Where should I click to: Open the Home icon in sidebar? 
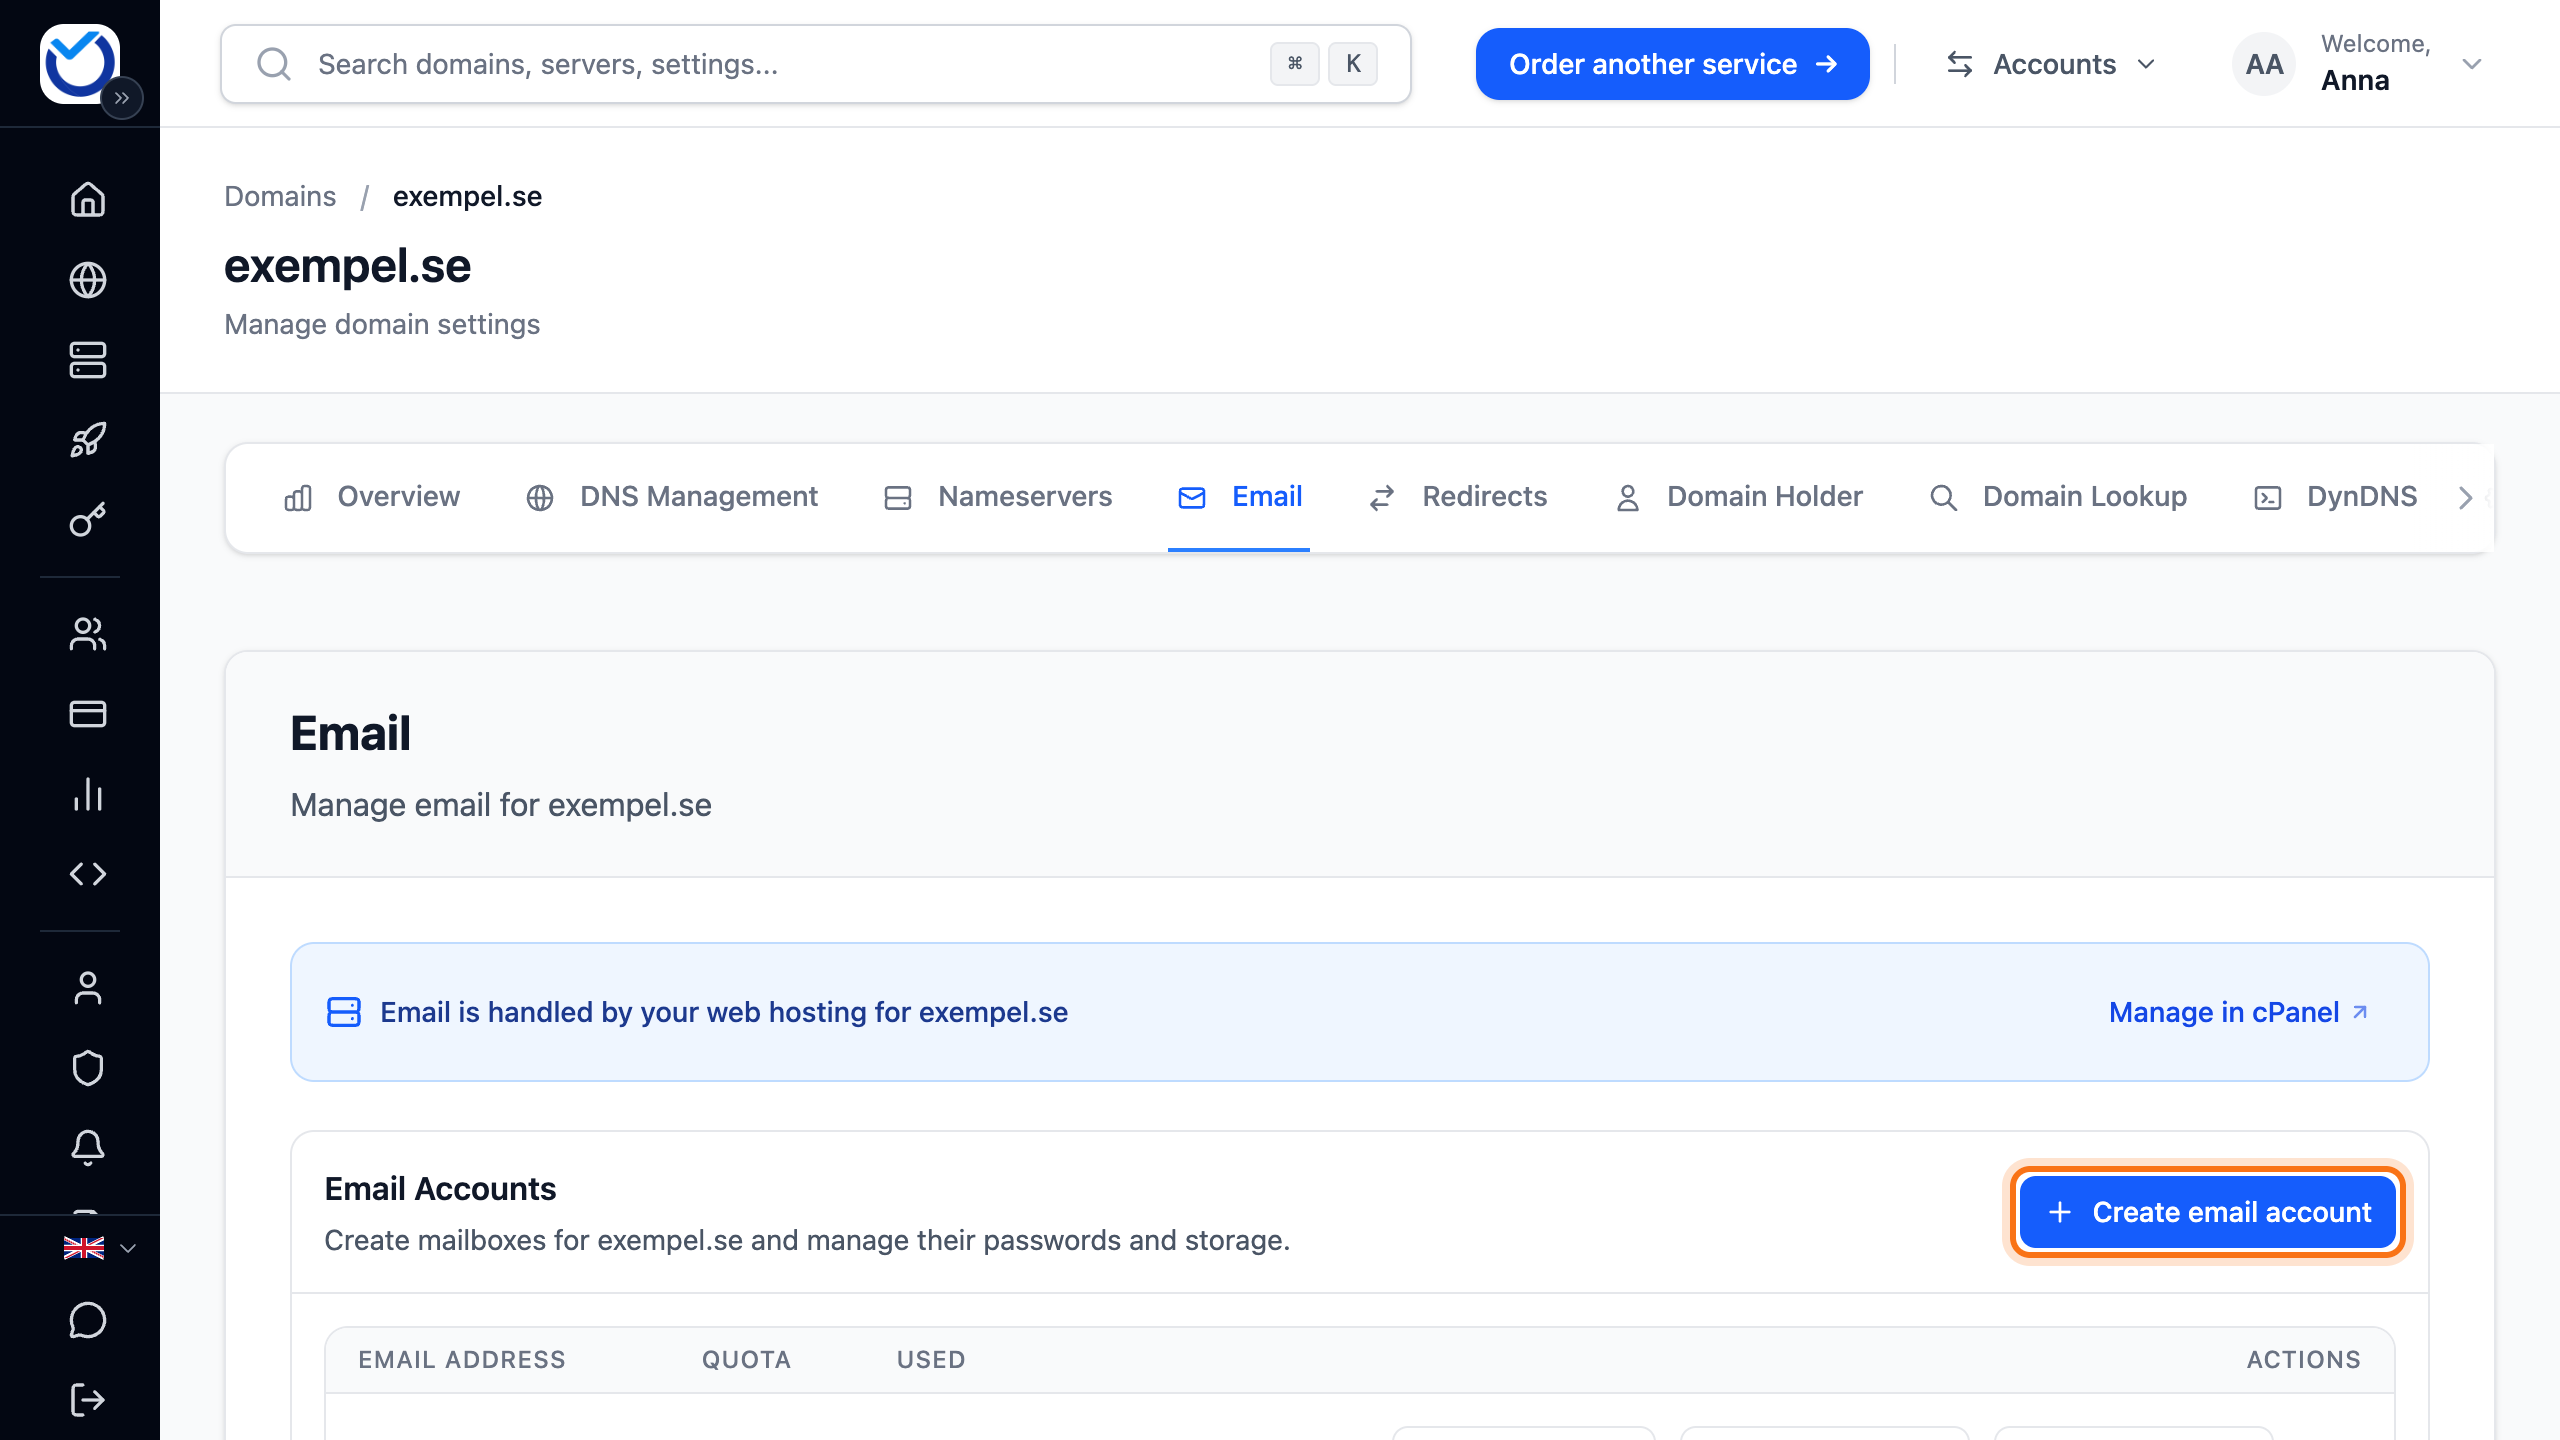coord(88,199)
